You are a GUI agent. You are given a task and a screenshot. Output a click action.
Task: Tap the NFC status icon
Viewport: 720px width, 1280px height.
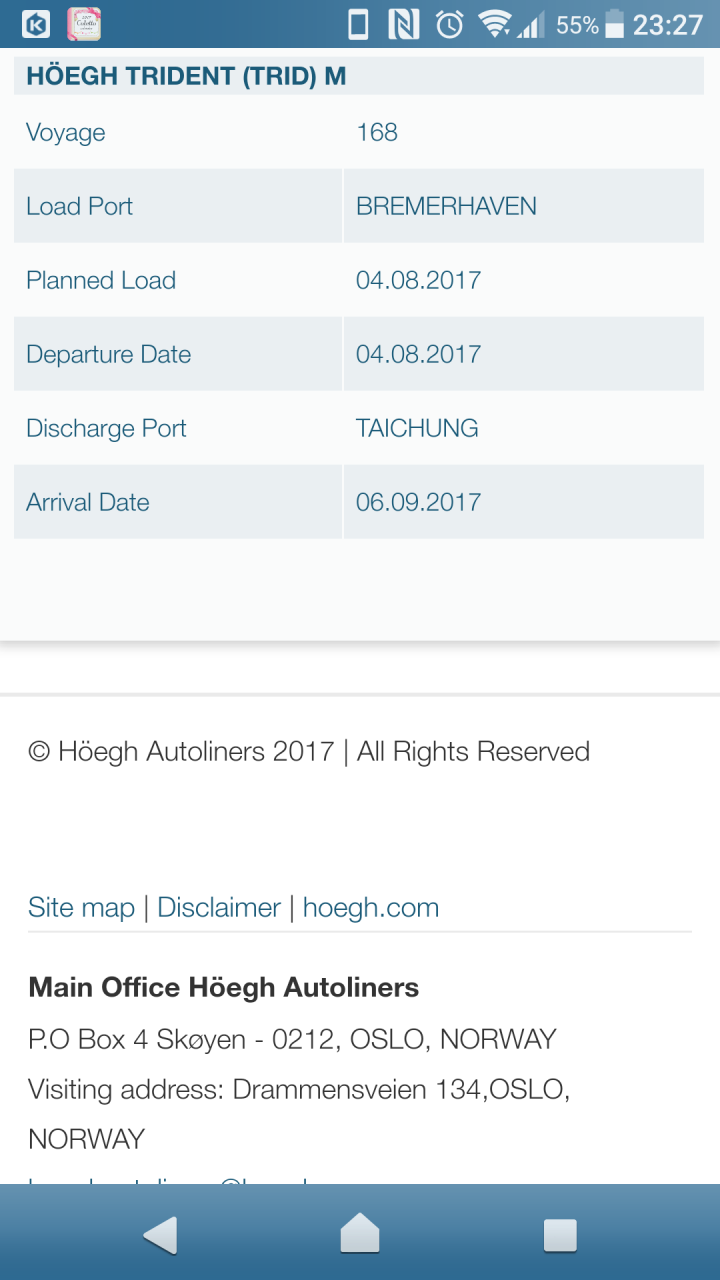click(x=404, y=24)
